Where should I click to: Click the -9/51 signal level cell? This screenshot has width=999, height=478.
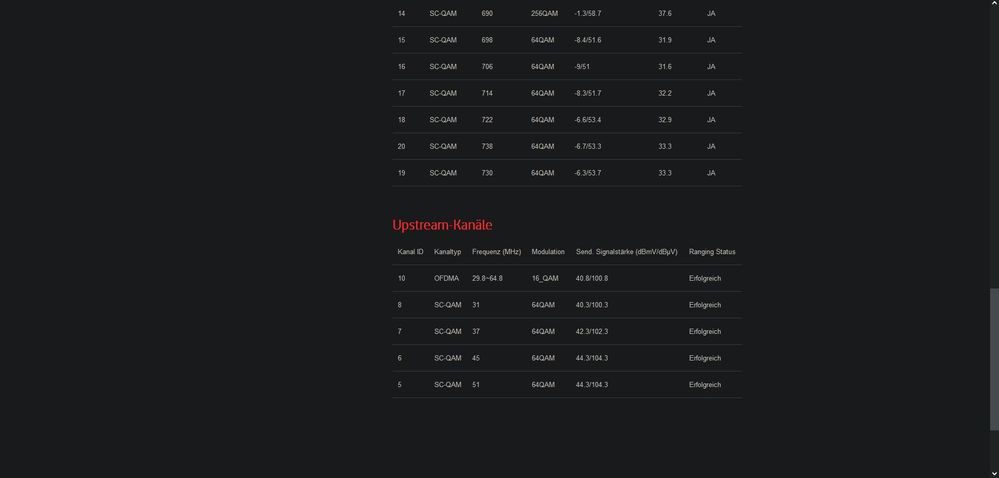[581, 67]
